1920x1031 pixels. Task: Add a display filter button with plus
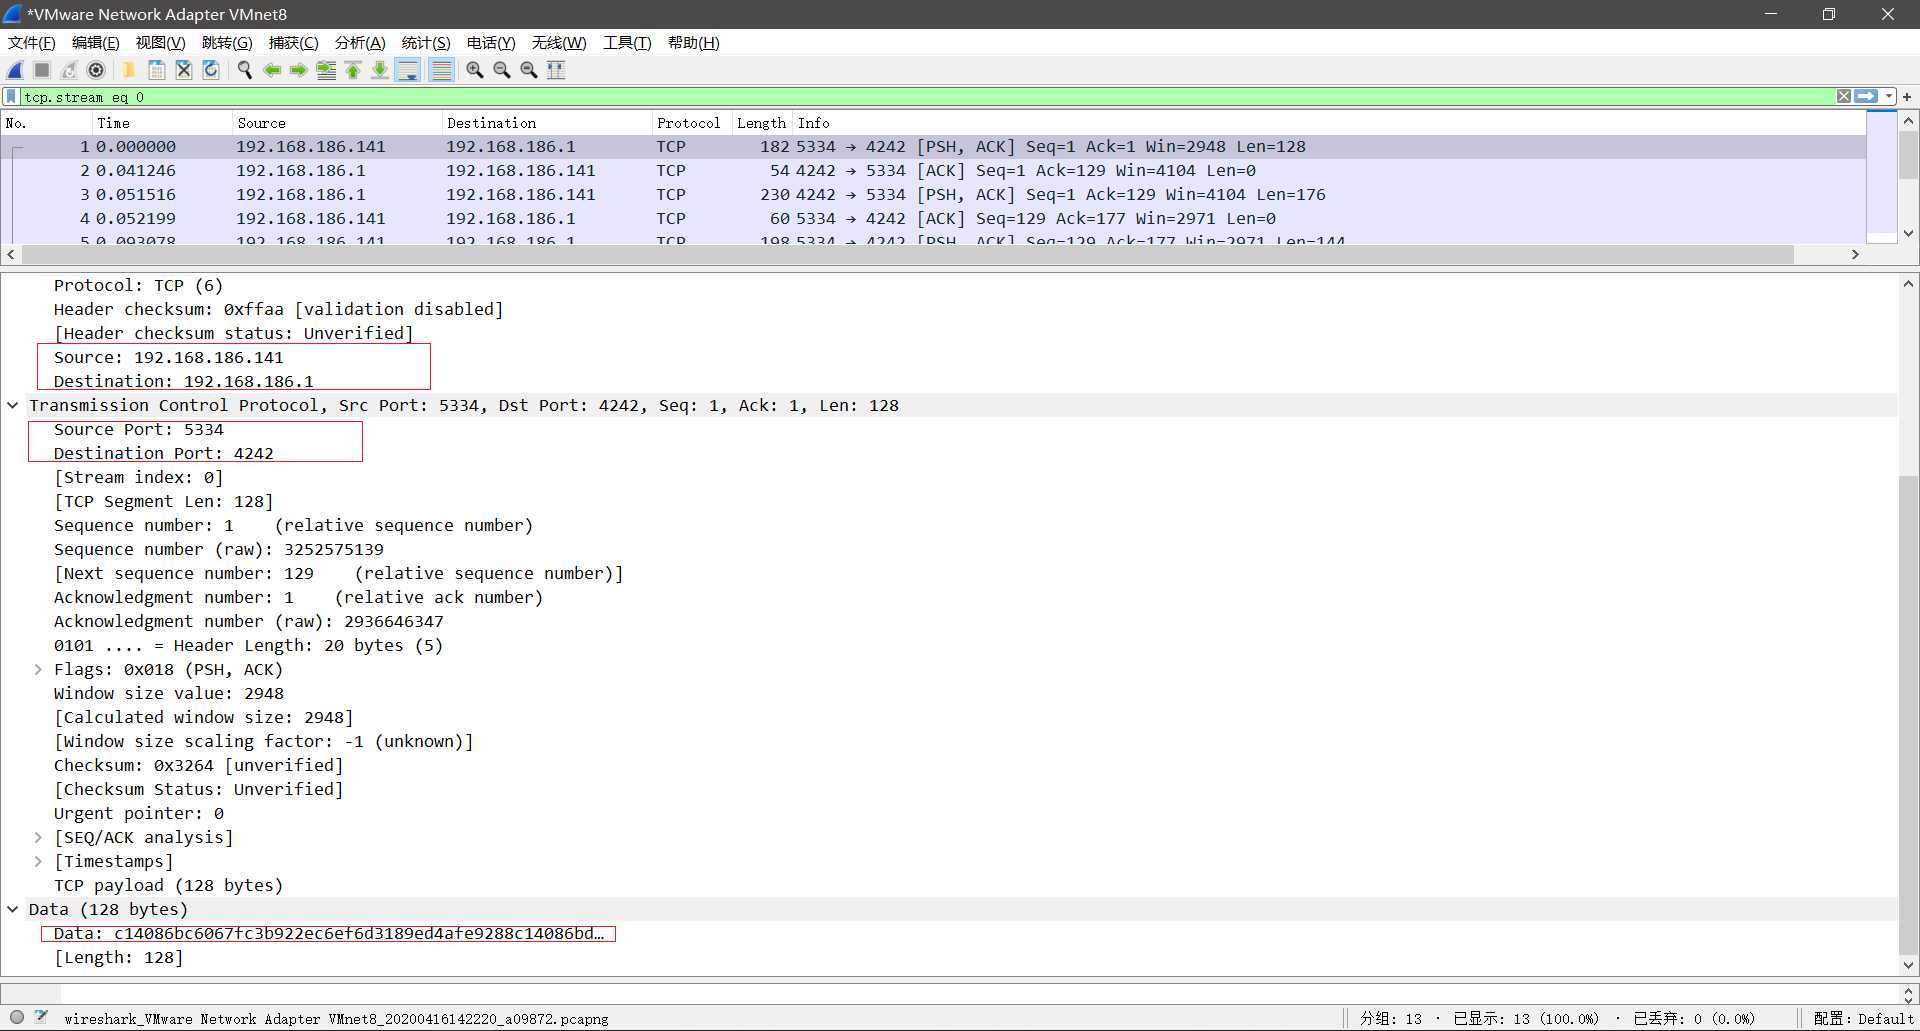[1907, 97]
